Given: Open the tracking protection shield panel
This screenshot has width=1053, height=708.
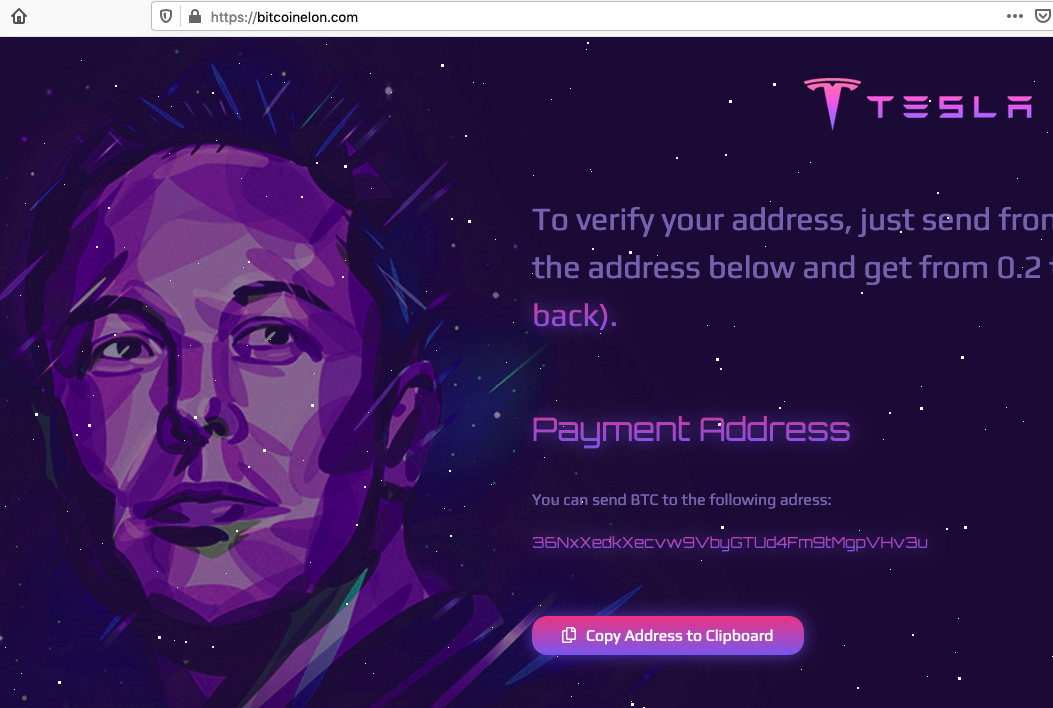Looking at the screenshot, I should (166, 17).
